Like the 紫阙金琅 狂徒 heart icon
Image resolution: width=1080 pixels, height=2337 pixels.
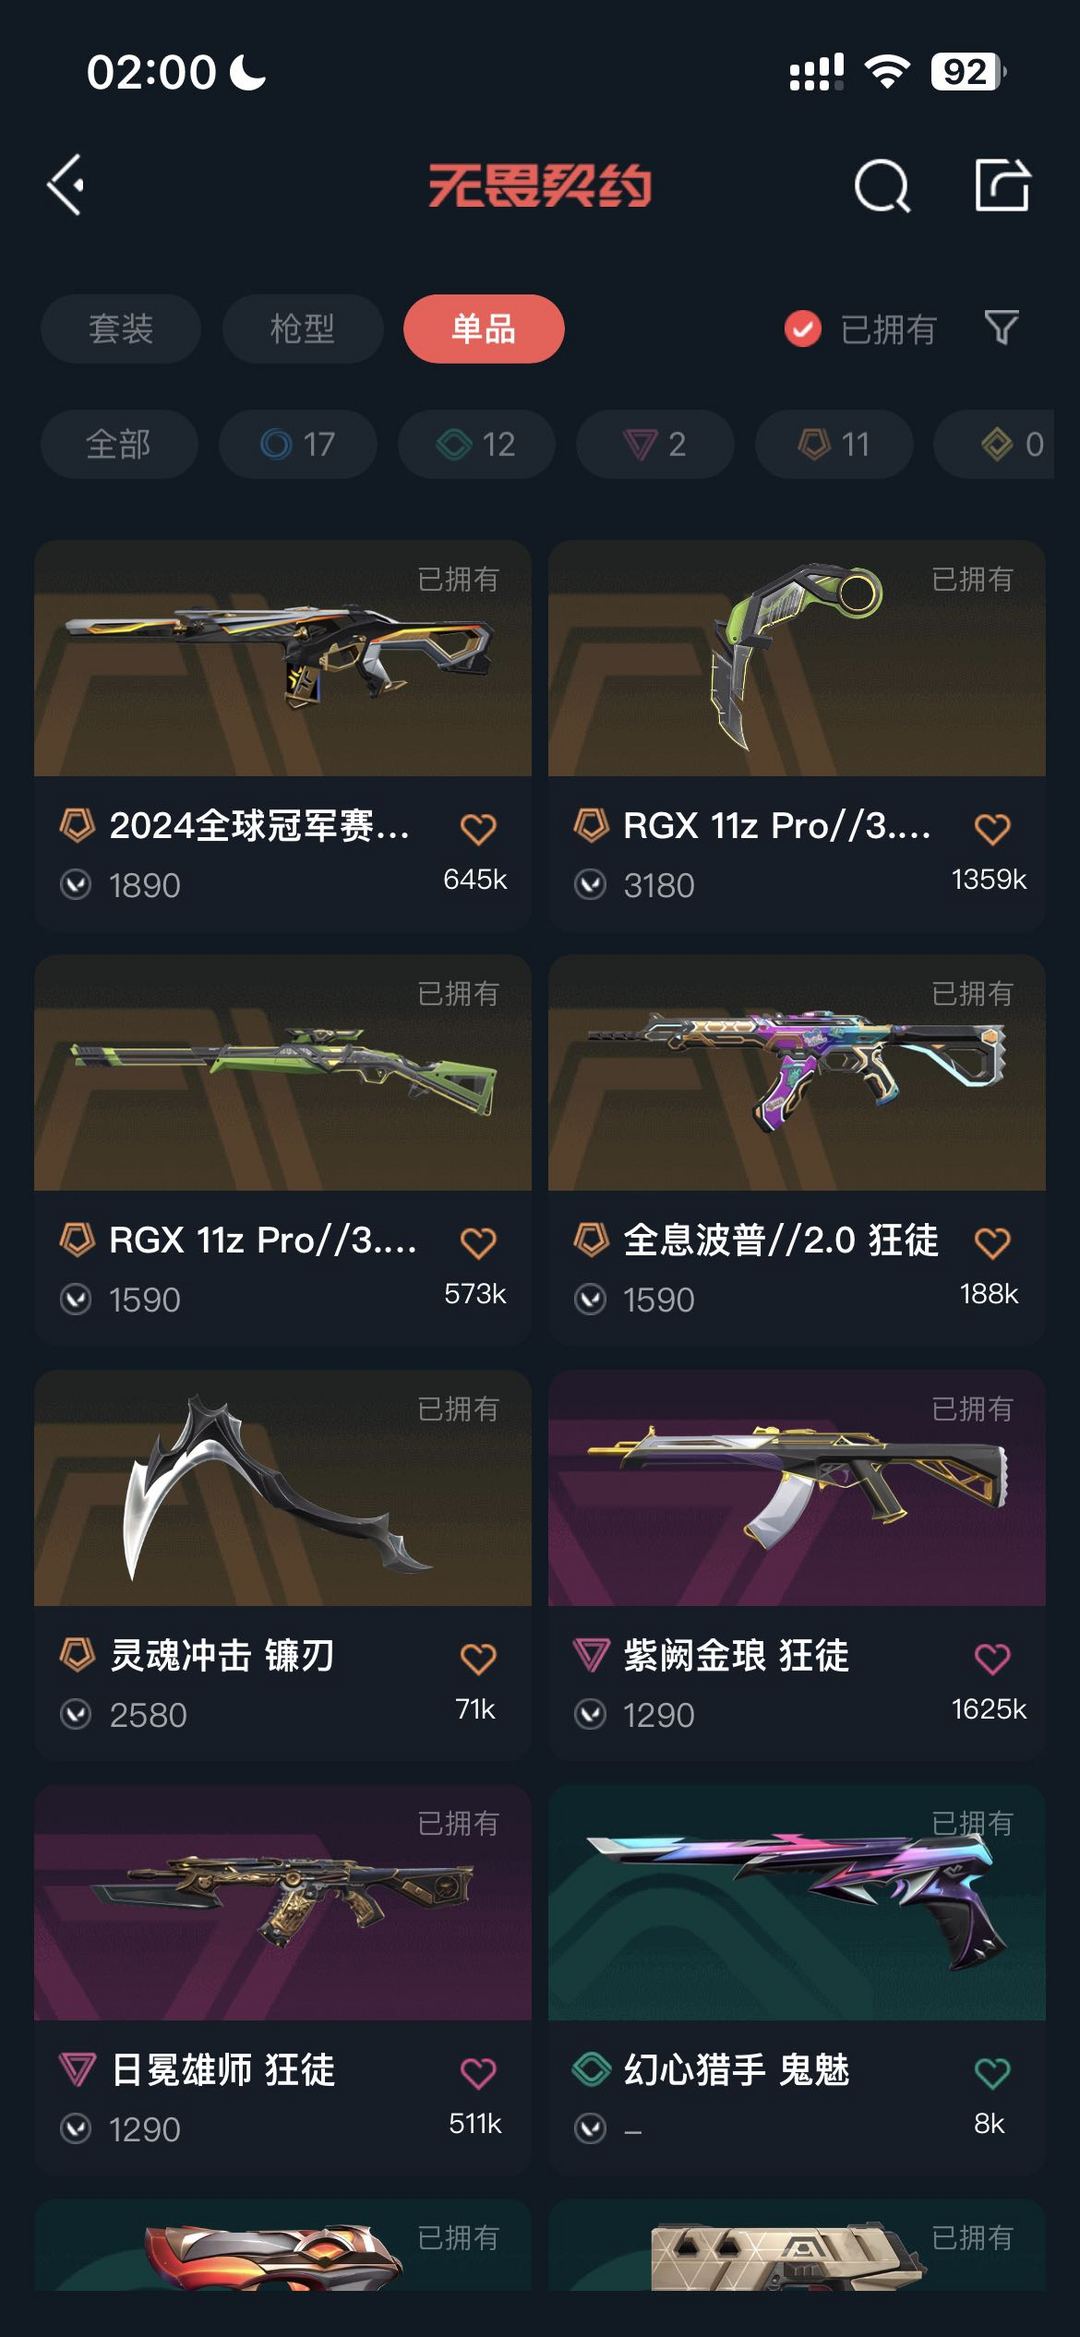tap(992, 1658)
